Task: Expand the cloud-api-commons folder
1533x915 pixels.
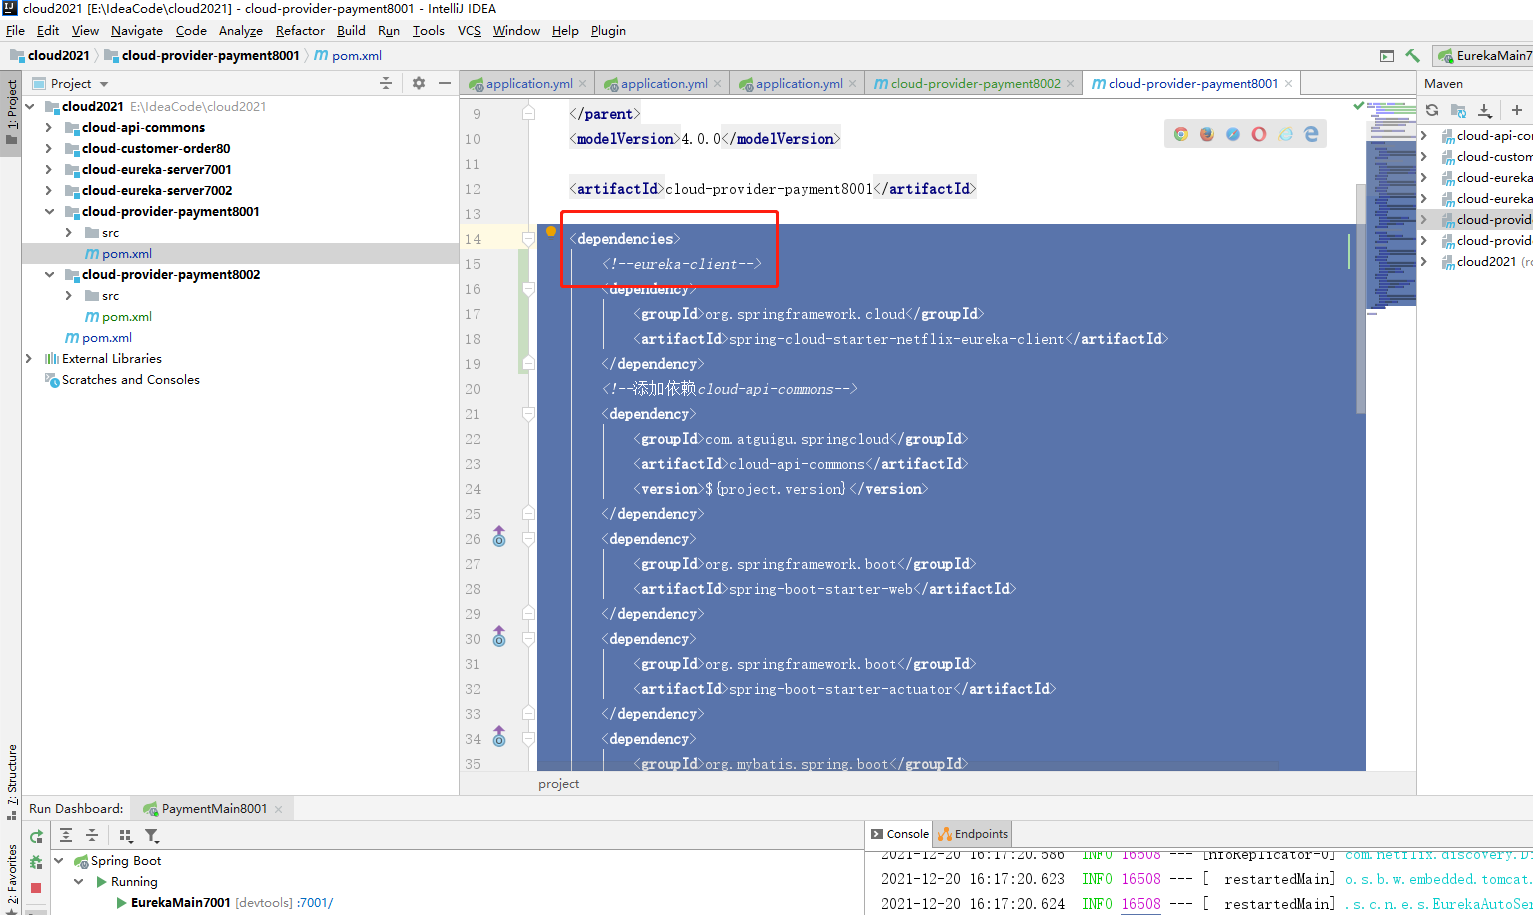Action: 48,128
